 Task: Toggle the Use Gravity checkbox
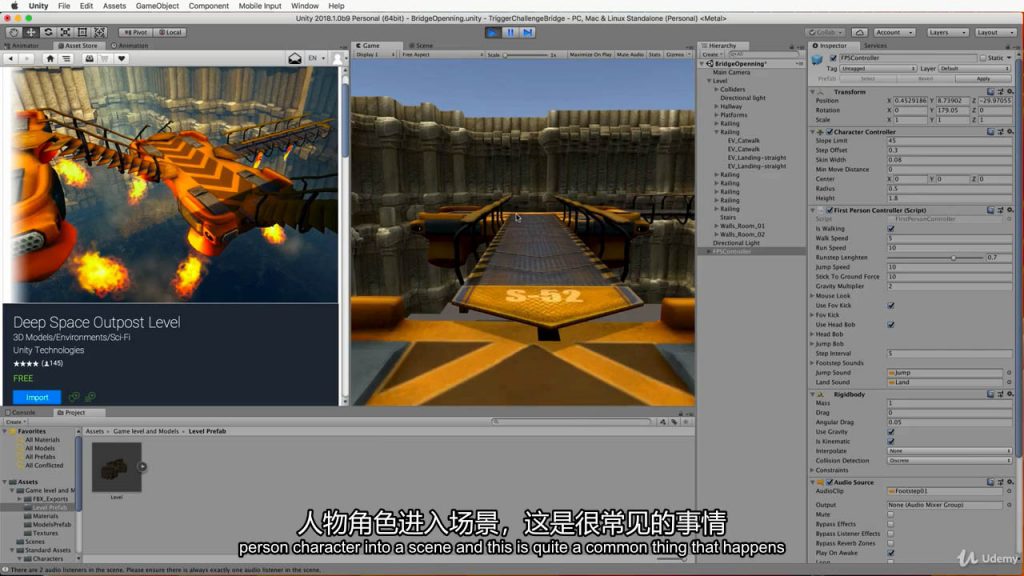[x=891, y=432]
